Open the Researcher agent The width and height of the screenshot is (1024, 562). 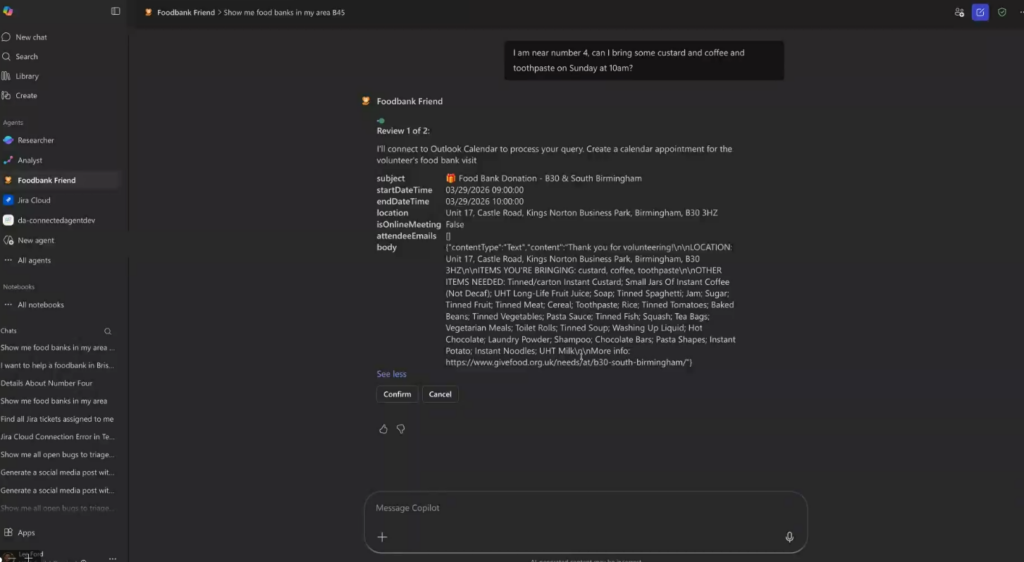(36, 140)
